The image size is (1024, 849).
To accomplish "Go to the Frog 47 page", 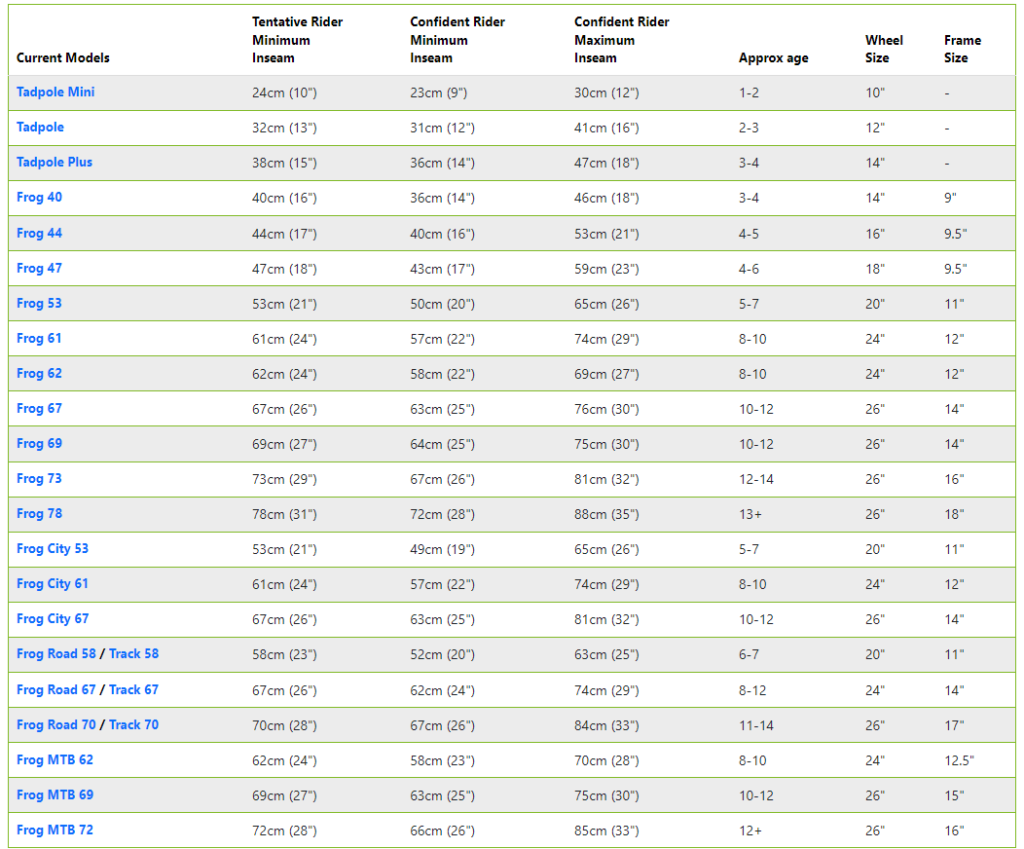I will (39, 268).
